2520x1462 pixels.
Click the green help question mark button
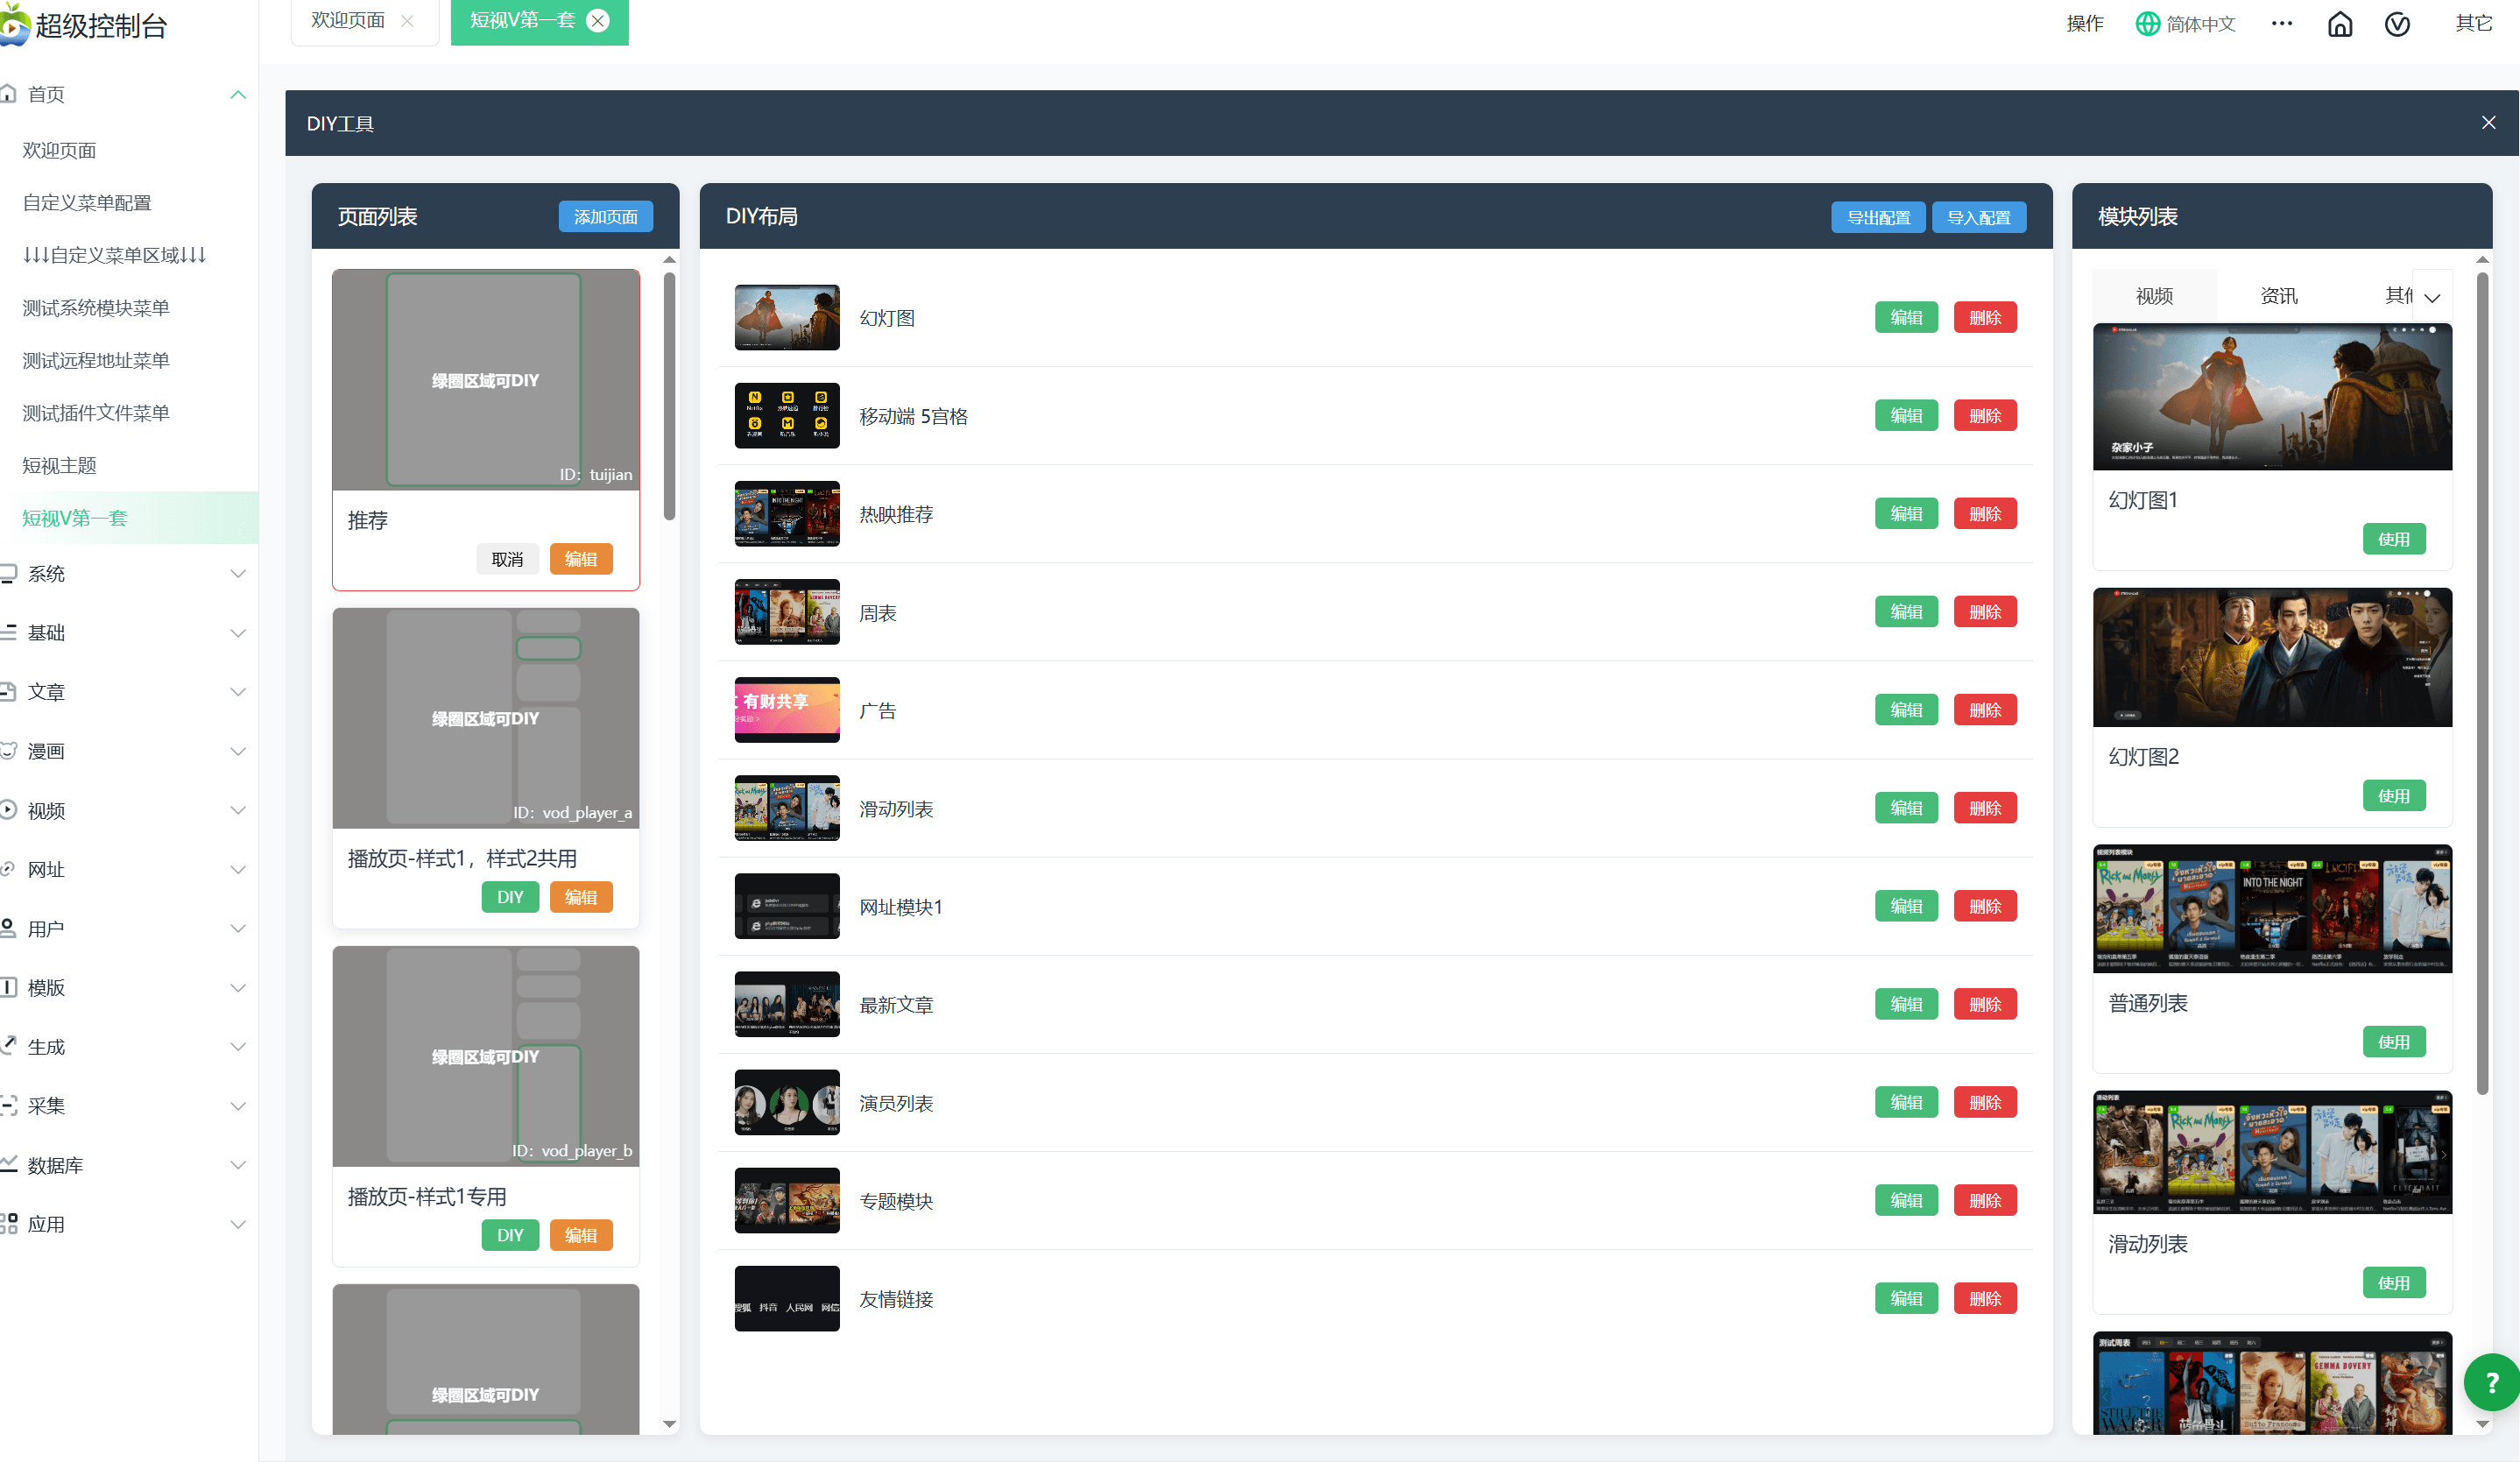pos(2491,1382)
